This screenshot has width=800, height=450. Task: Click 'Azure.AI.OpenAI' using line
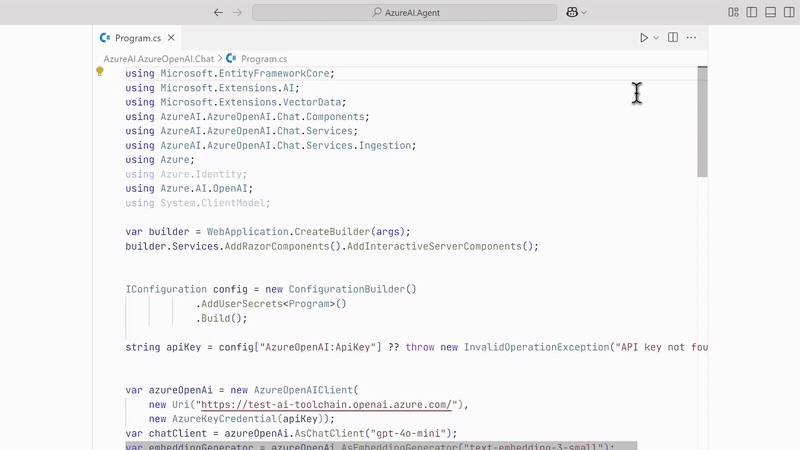pos(189,189)
